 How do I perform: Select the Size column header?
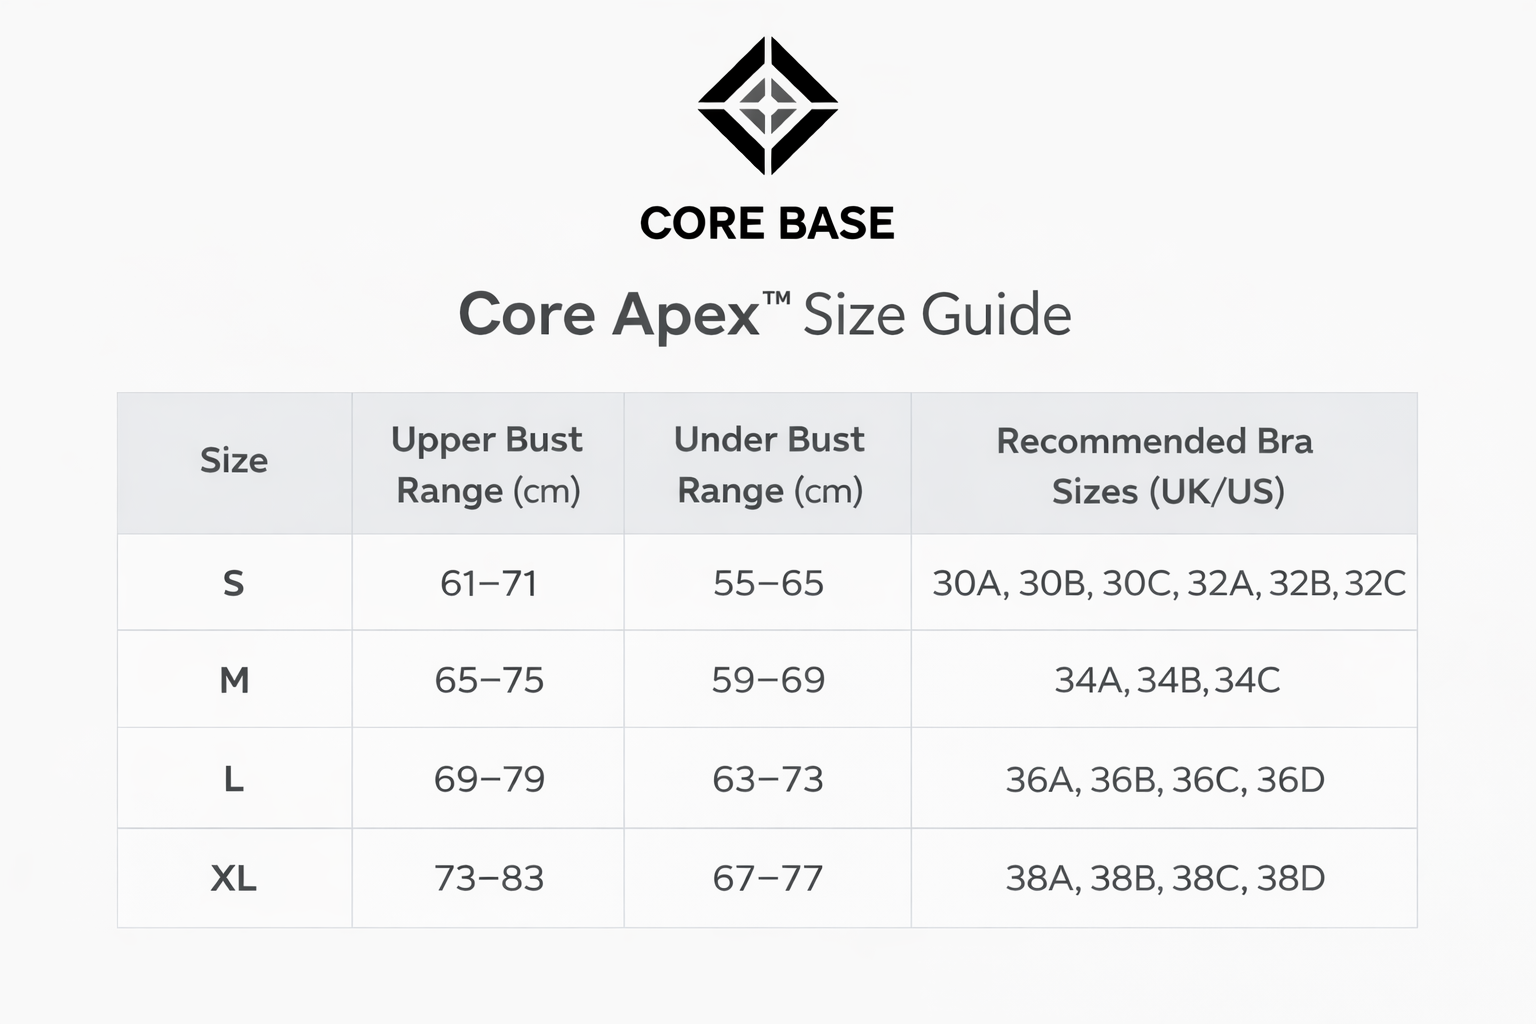pyautogui.click(x=234, y=460)
